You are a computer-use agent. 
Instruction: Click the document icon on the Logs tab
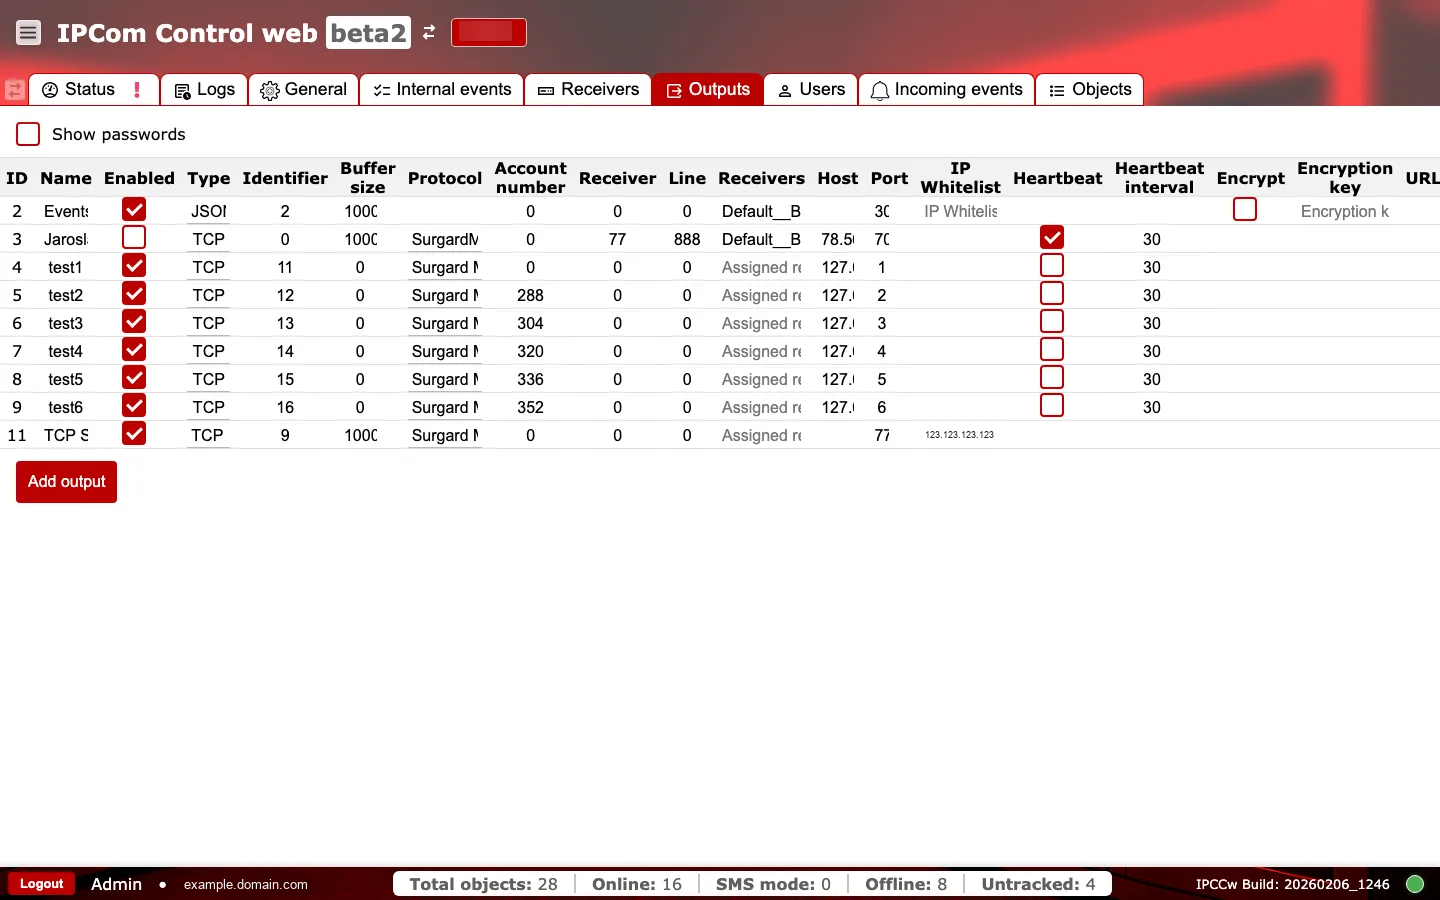tap(182, 89)
